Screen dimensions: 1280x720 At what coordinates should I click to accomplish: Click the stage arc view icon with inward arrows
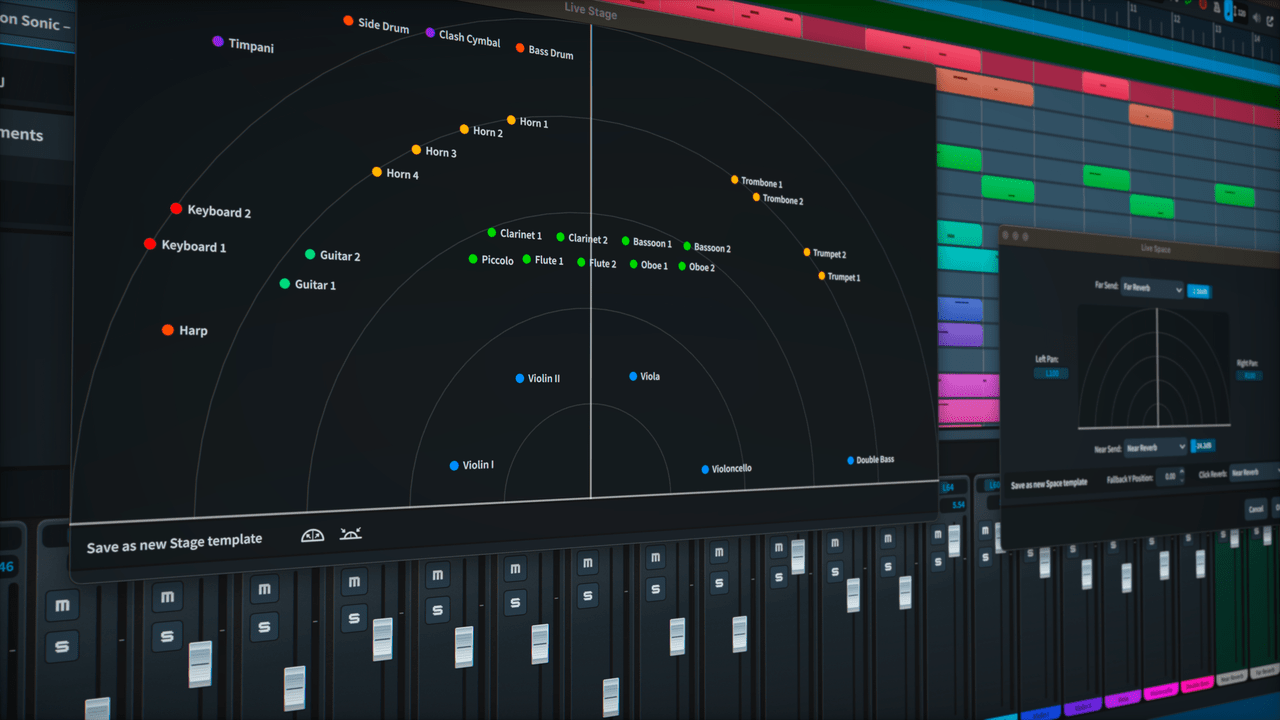click(312, 535)
